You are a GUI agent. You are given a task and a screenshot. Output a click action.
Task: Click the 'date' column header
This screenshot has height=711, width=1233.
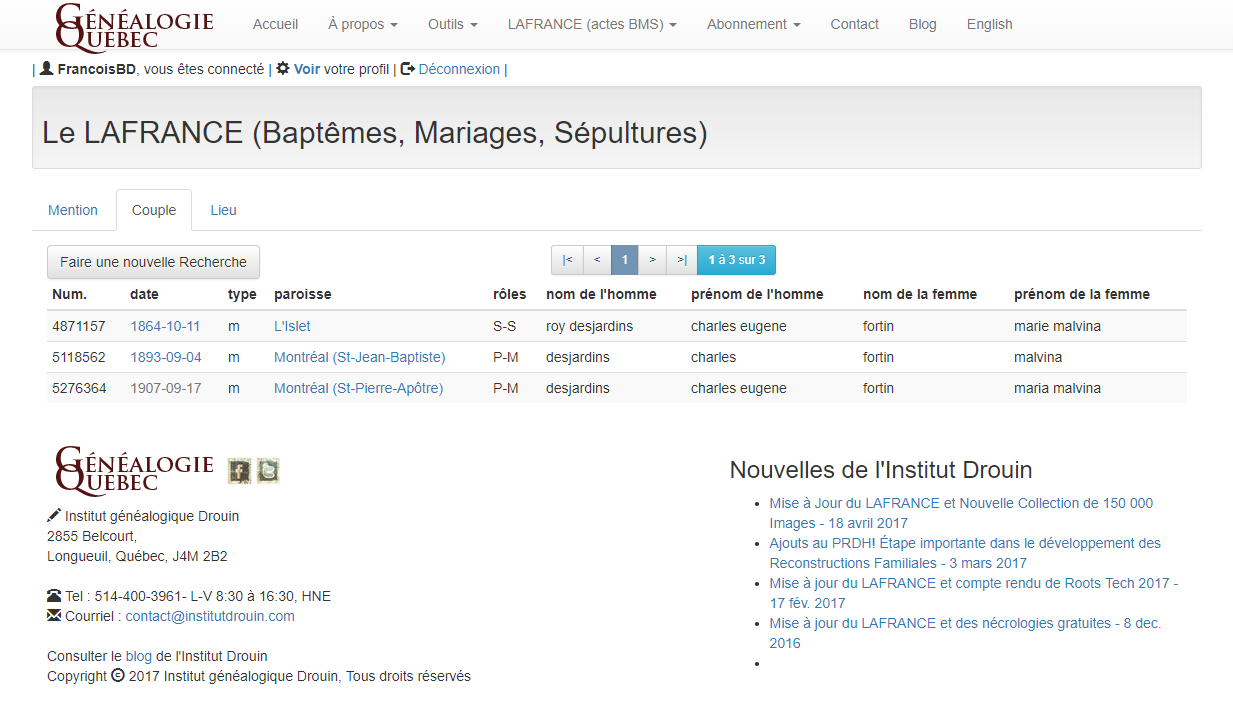pyautogui.click(x=144, y=294)
